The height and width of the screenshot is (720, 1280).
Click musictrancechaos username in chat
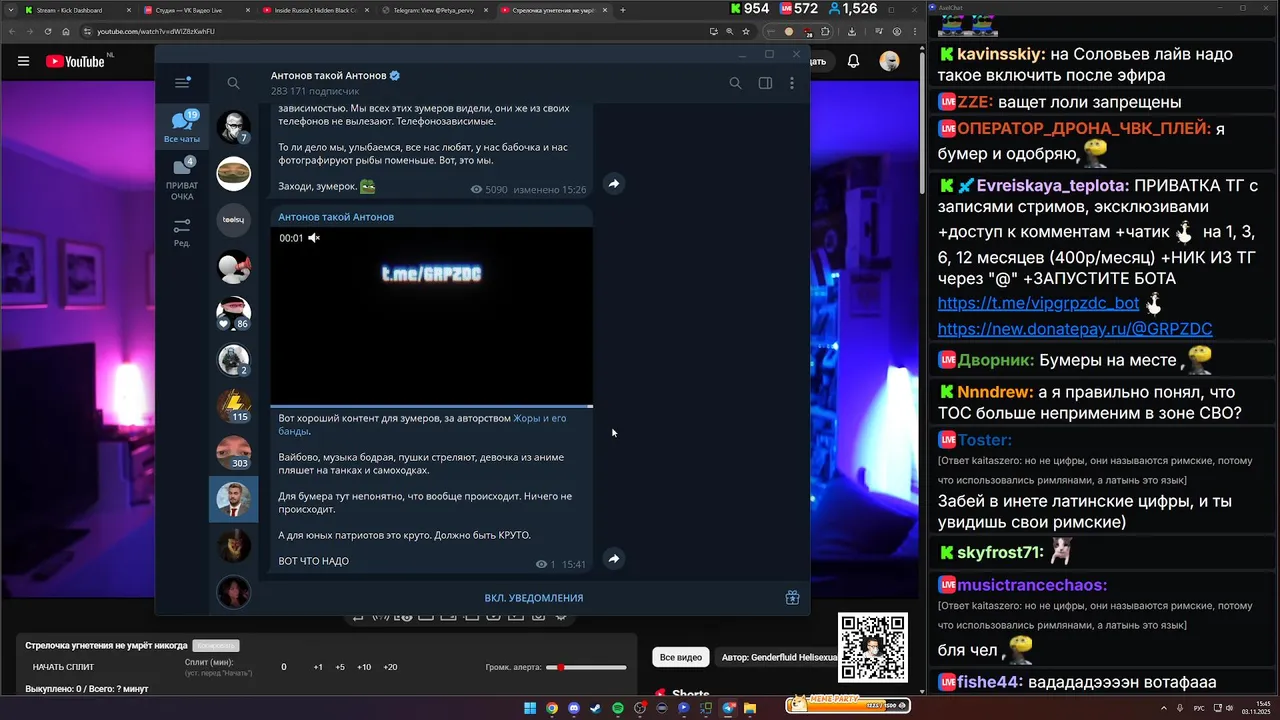tap(1032, 585)
